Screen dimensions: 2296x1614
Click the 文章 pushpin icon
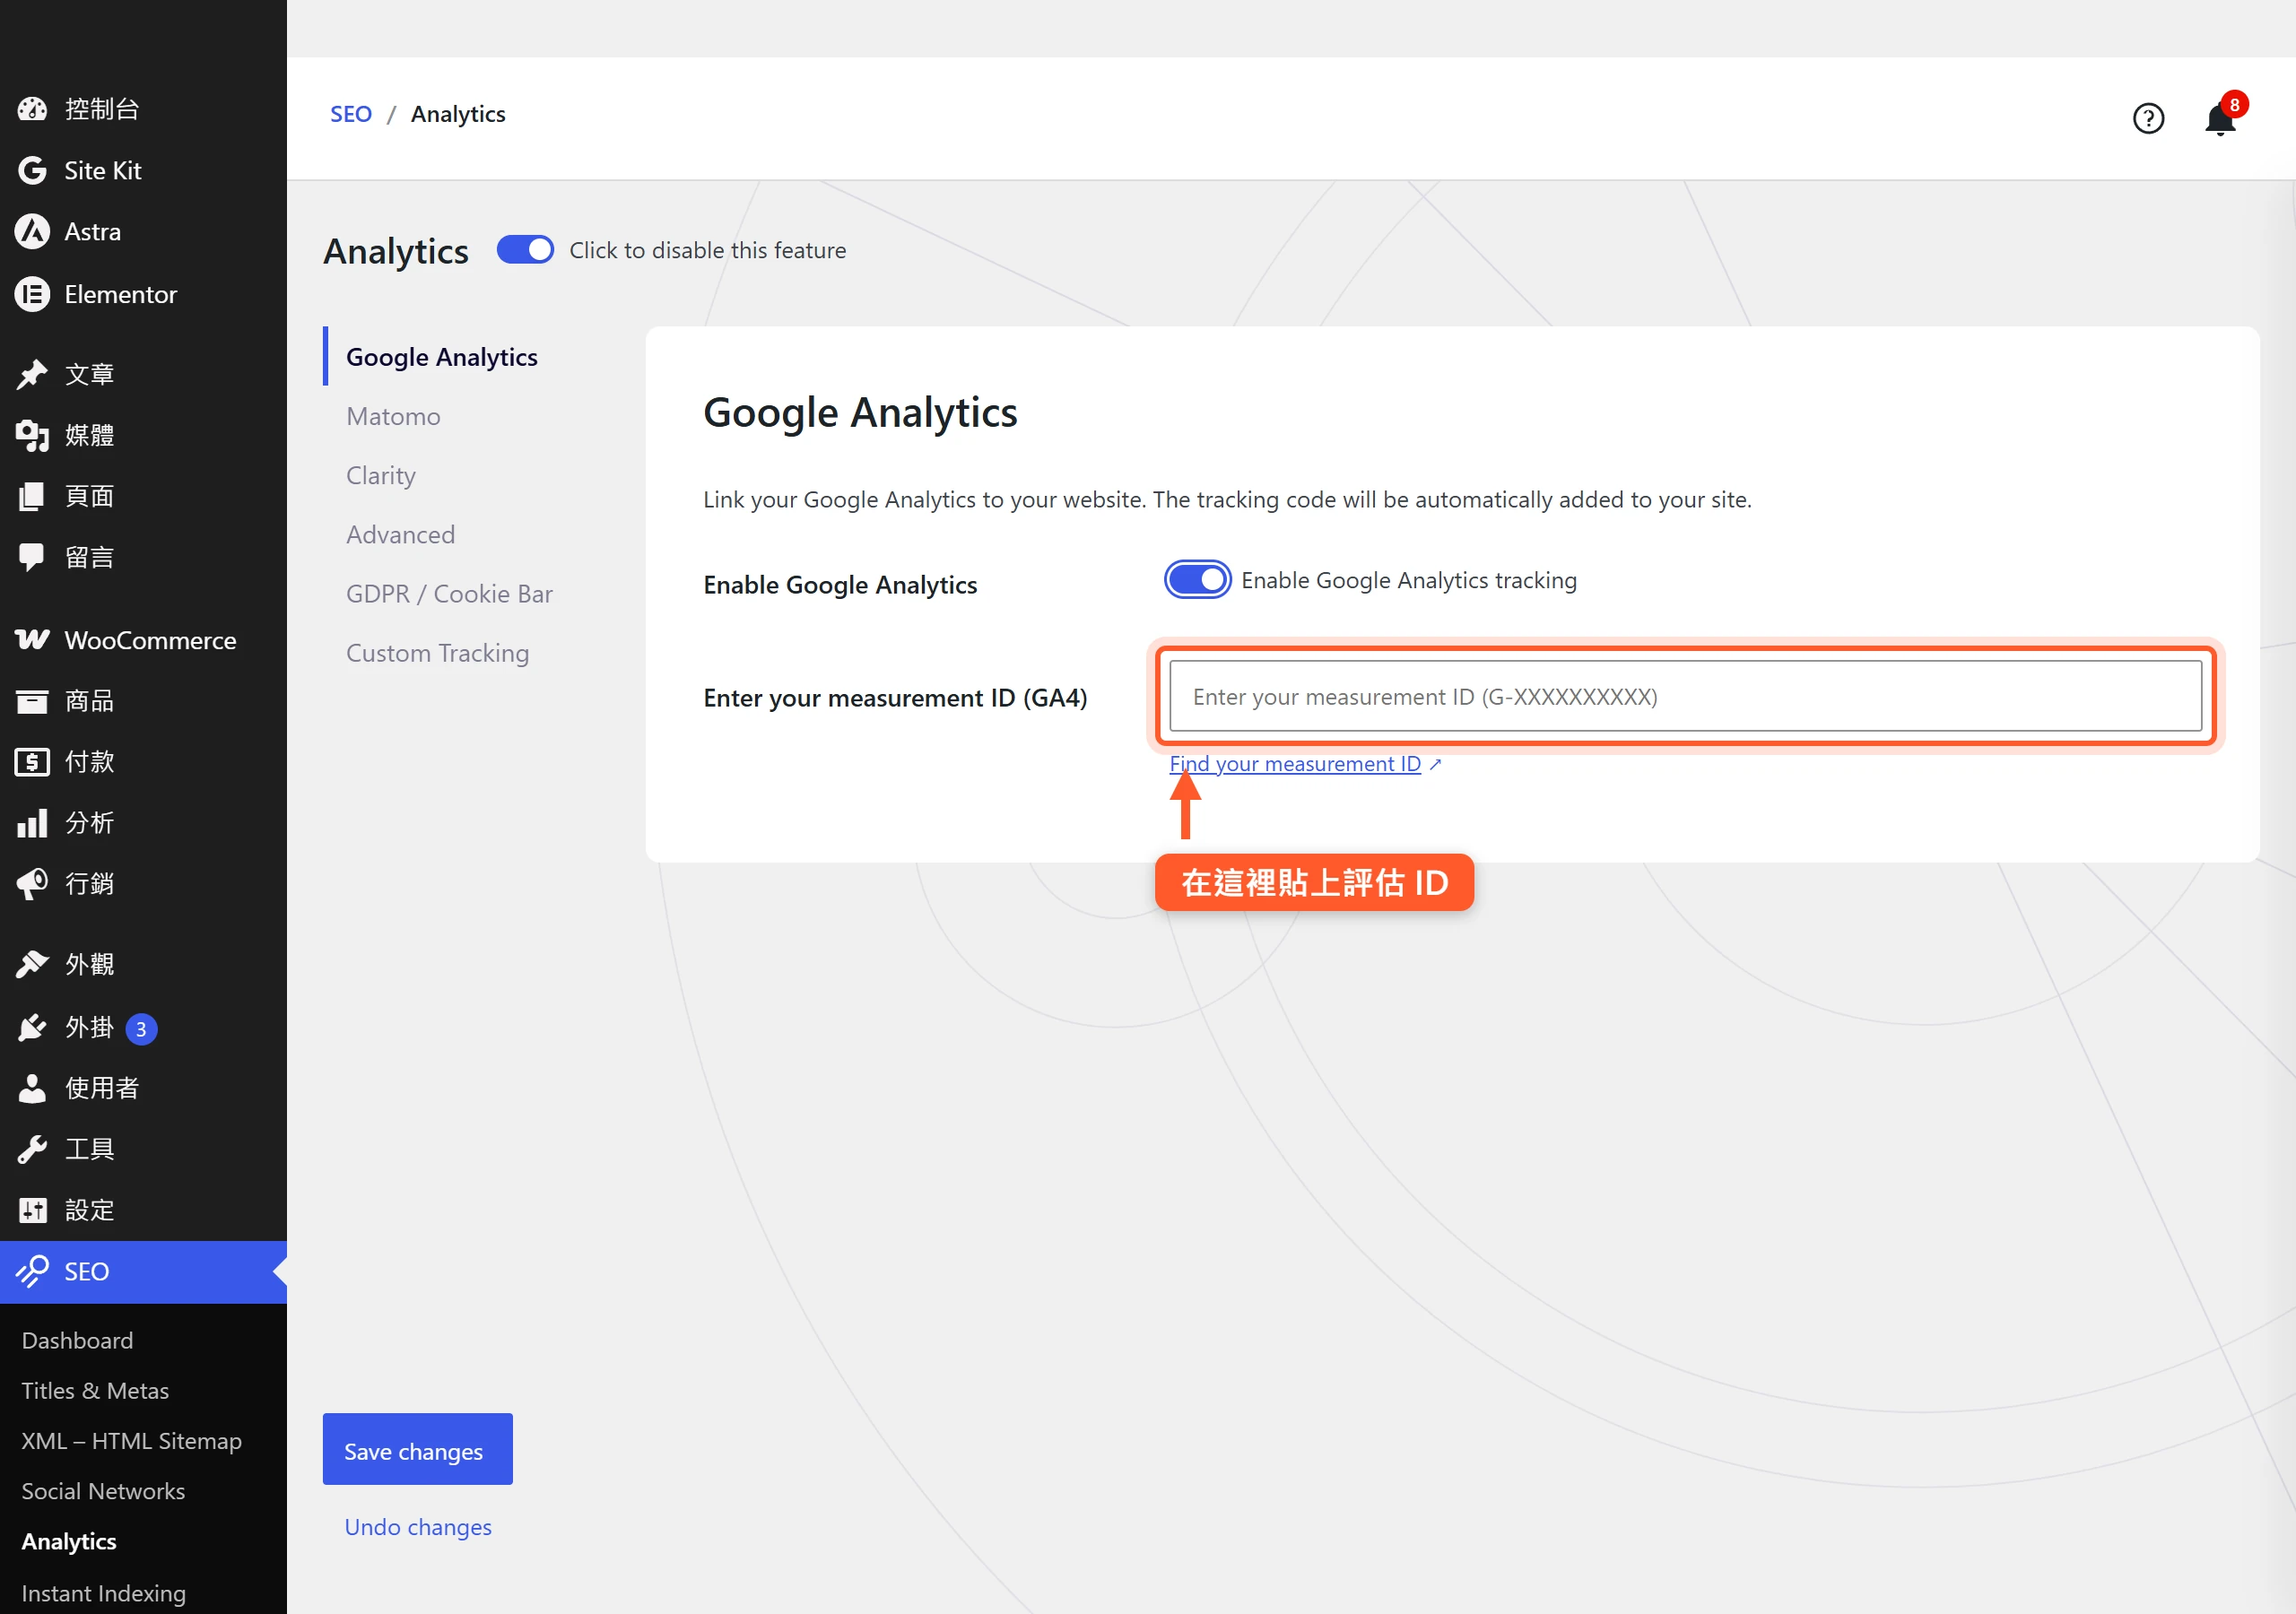click(x=32, y=375)
